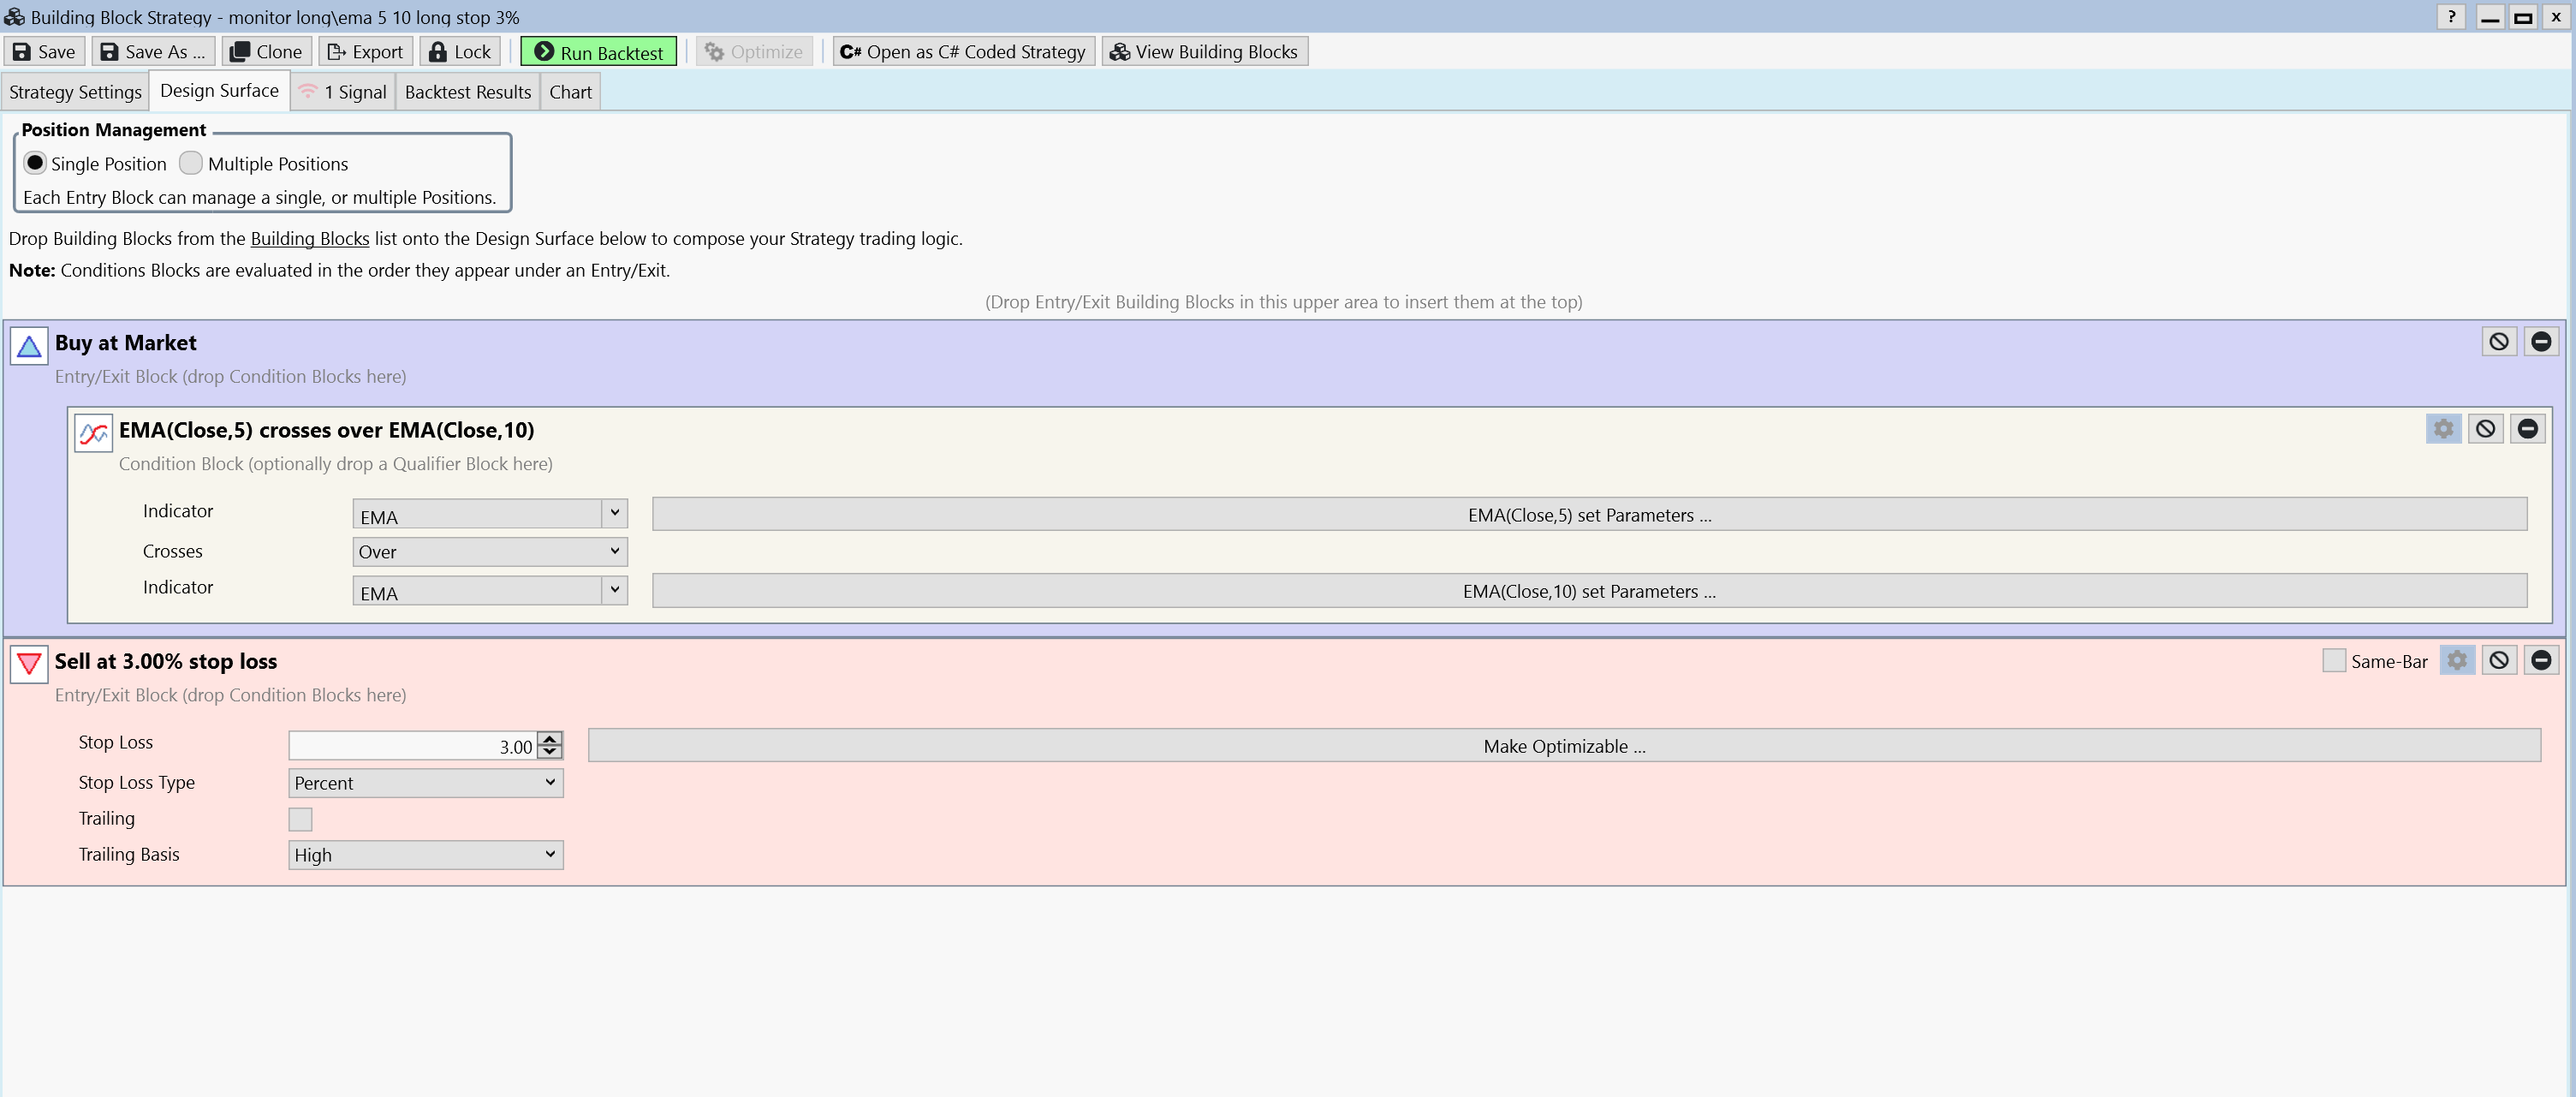Remove the Sell stop loss block

(x=2541, y=661)
